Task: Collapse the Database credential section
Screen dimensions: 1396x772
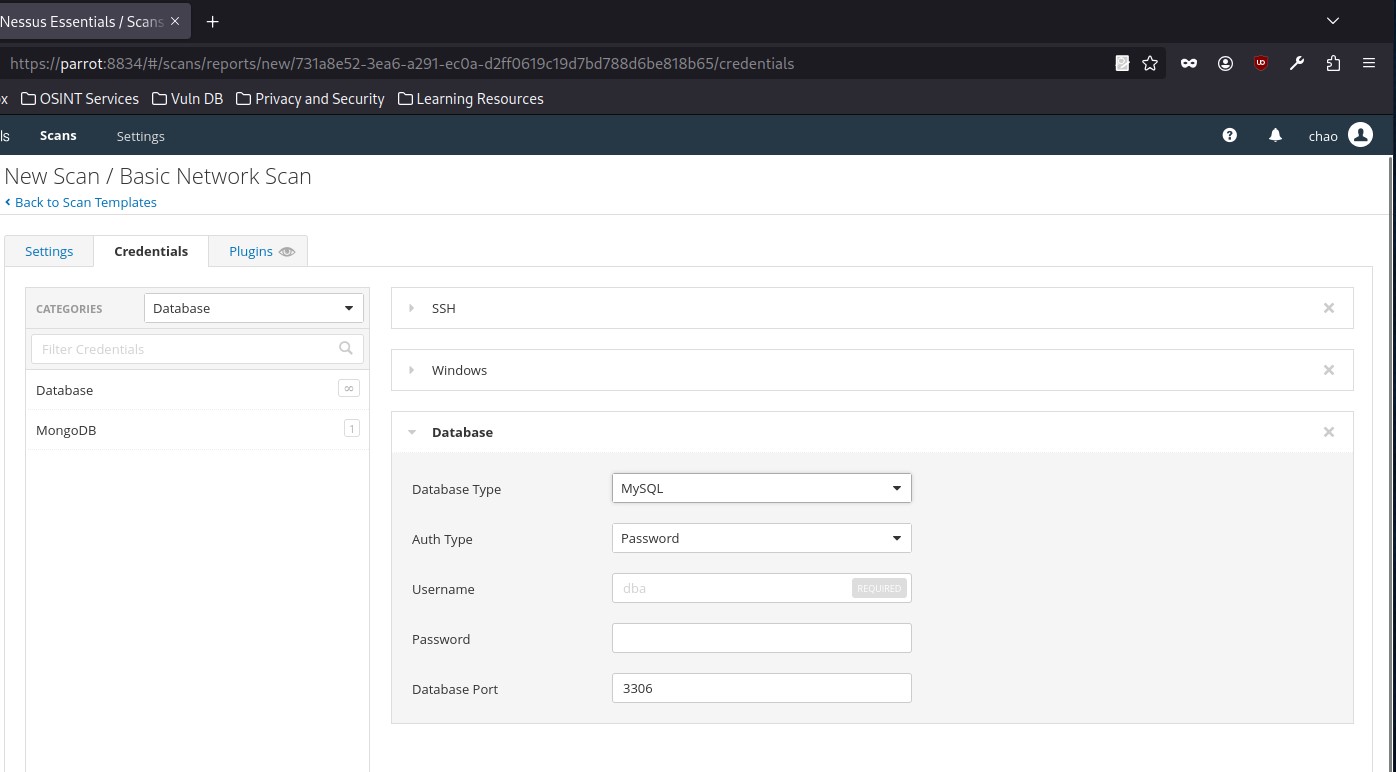Action: pyautogui.click(x=411, y=432)
